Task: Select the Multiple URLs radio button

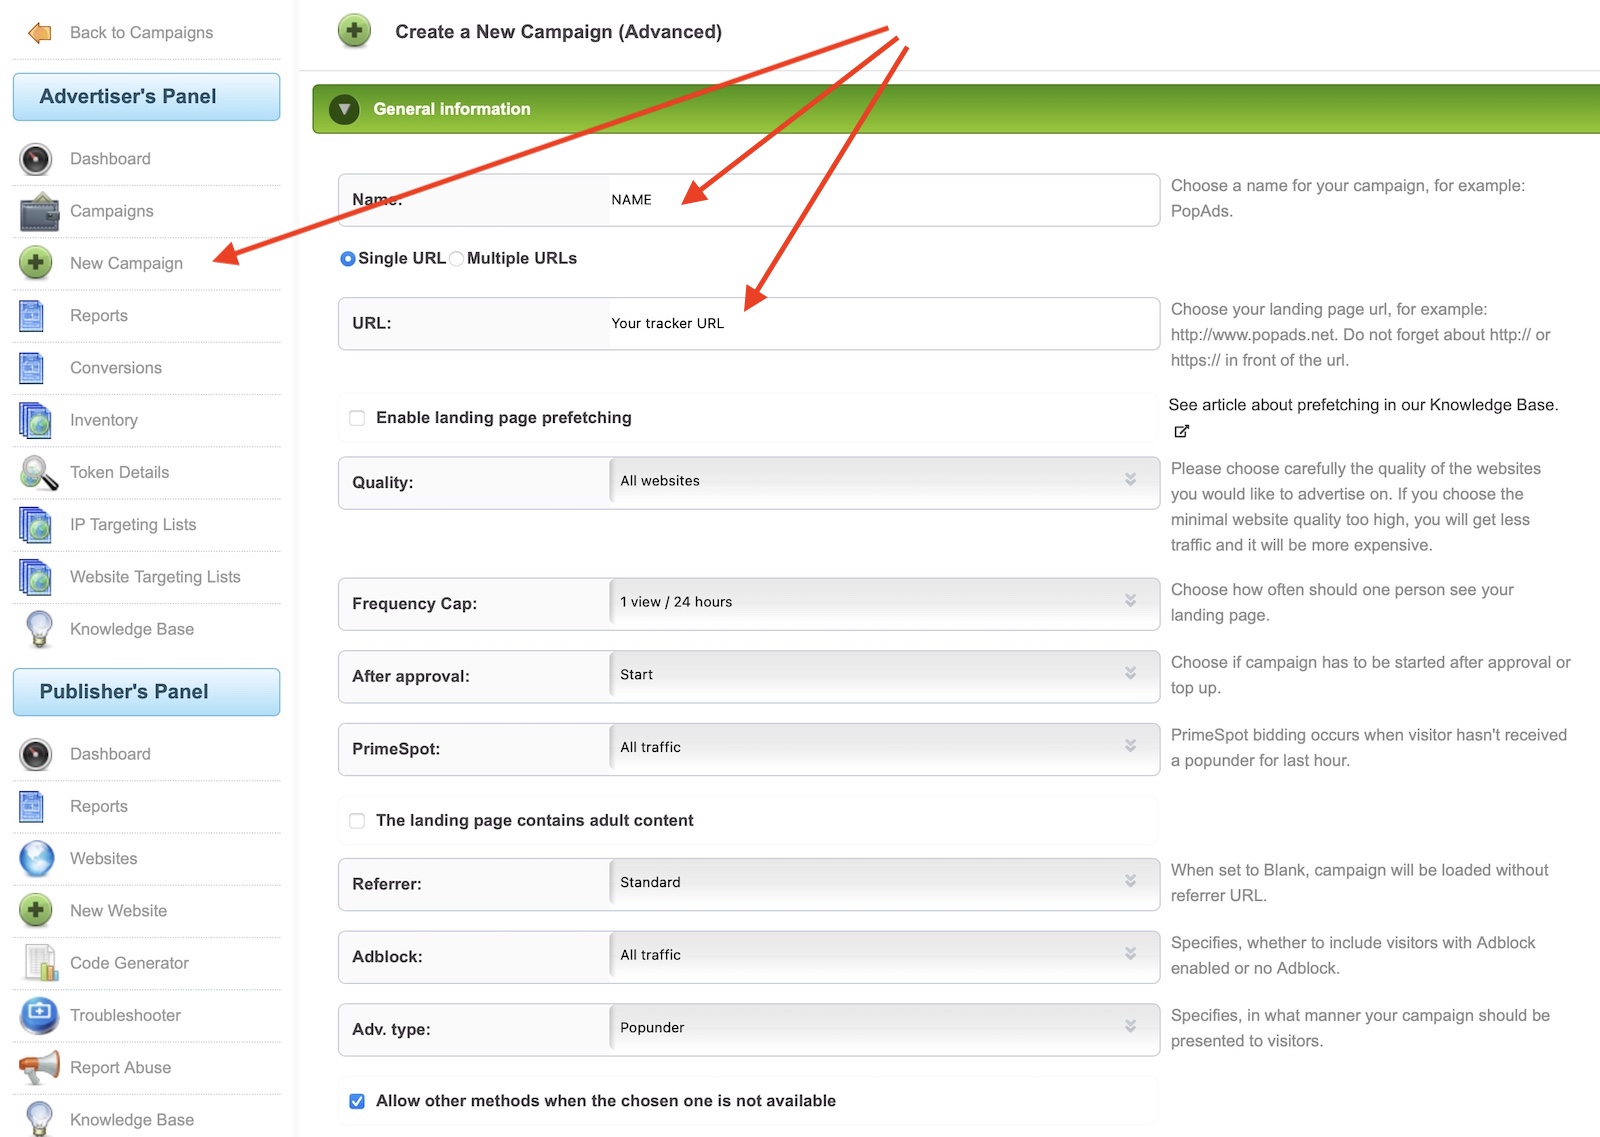Action: coord(457,259)
